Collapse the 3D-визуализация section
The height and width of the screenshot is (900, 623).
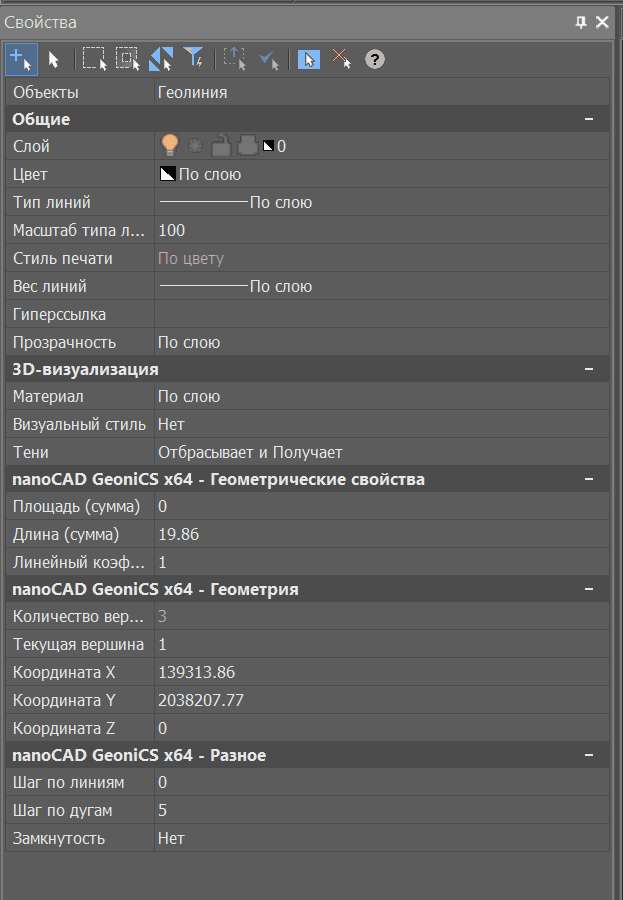pos(590,369)
